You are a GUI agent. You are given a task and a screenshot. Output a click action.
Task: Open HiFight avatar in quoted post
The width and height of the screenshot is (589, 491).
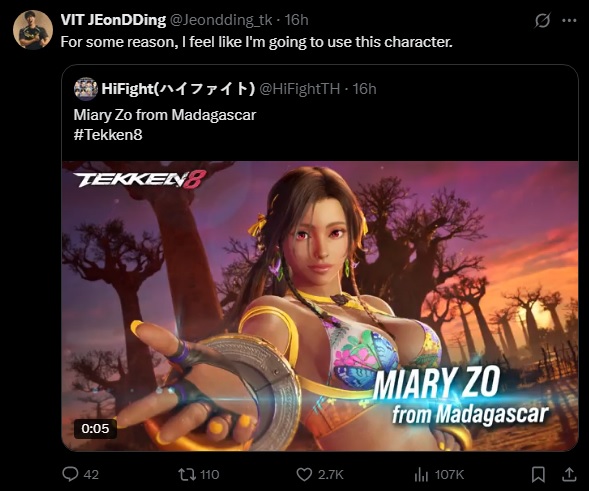[x=86, y=89]
